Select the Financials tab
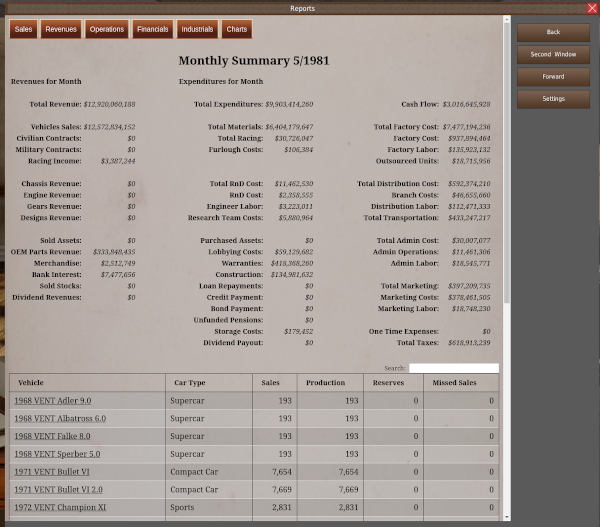This screenshot has height=527, width=600. pyautogui.click(x=152, y=30)
